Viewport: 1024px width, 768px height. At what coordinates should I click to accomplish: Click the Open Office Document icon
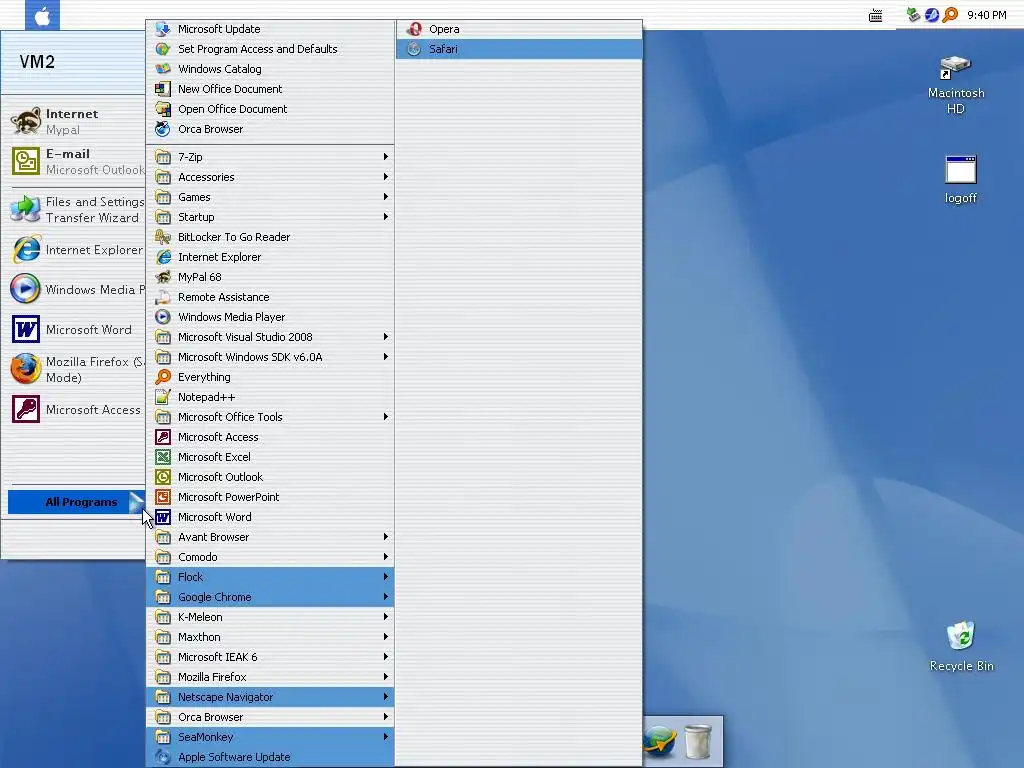163,109
